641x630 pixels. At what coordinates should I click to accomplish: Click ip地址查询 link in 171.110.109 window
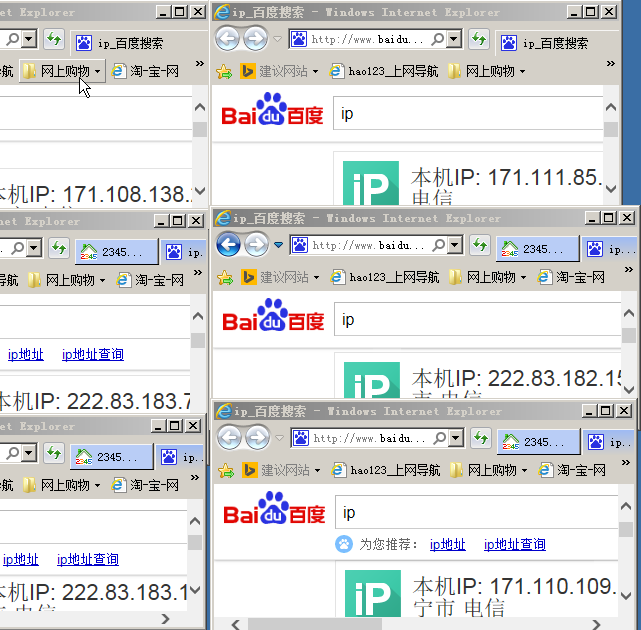pyautogui.click(x=515, y=544)
